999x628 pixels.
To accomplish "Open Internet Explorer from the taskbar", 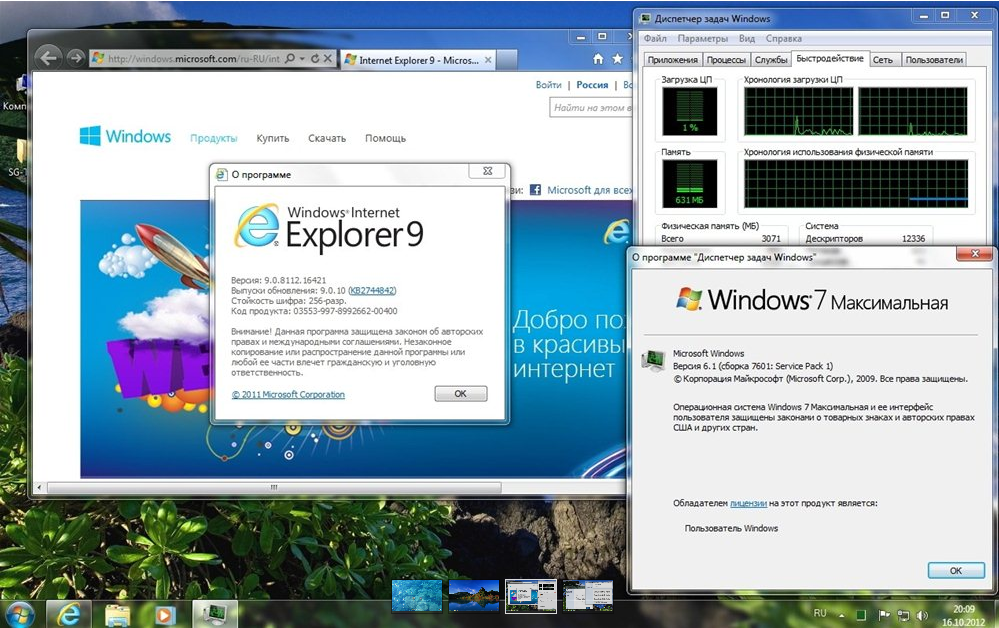I will tap(68, 614).
